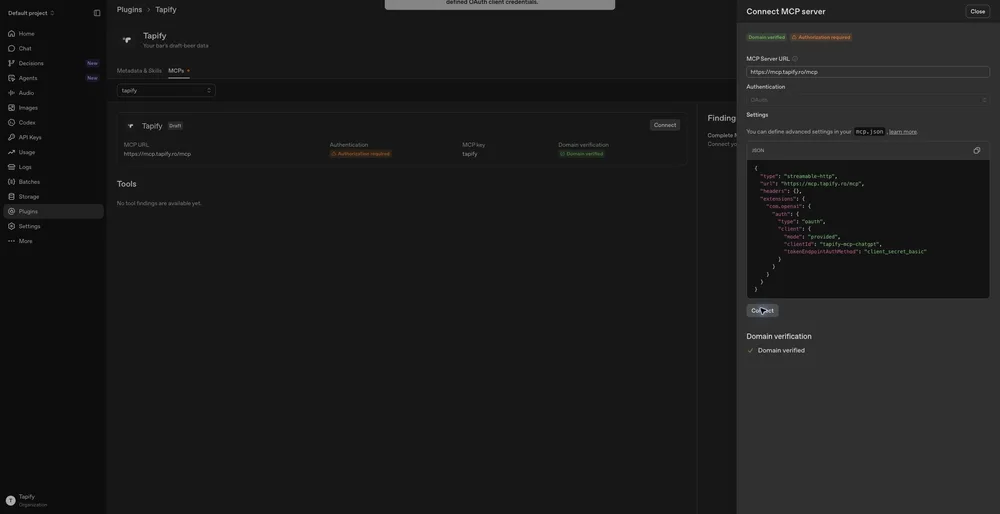Click the Domain verified badge atop panel
Screen dimensions: 1000x514
coord(767,37)
